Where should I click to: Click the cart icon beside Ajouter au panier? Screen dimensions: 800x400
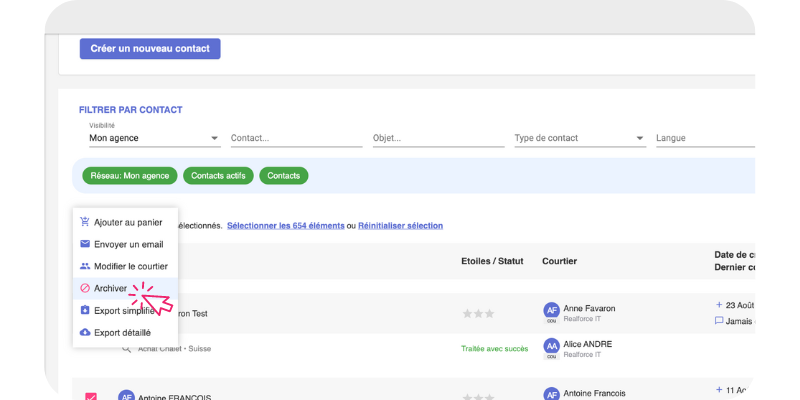pyautogui.click(x=85, y=222)
